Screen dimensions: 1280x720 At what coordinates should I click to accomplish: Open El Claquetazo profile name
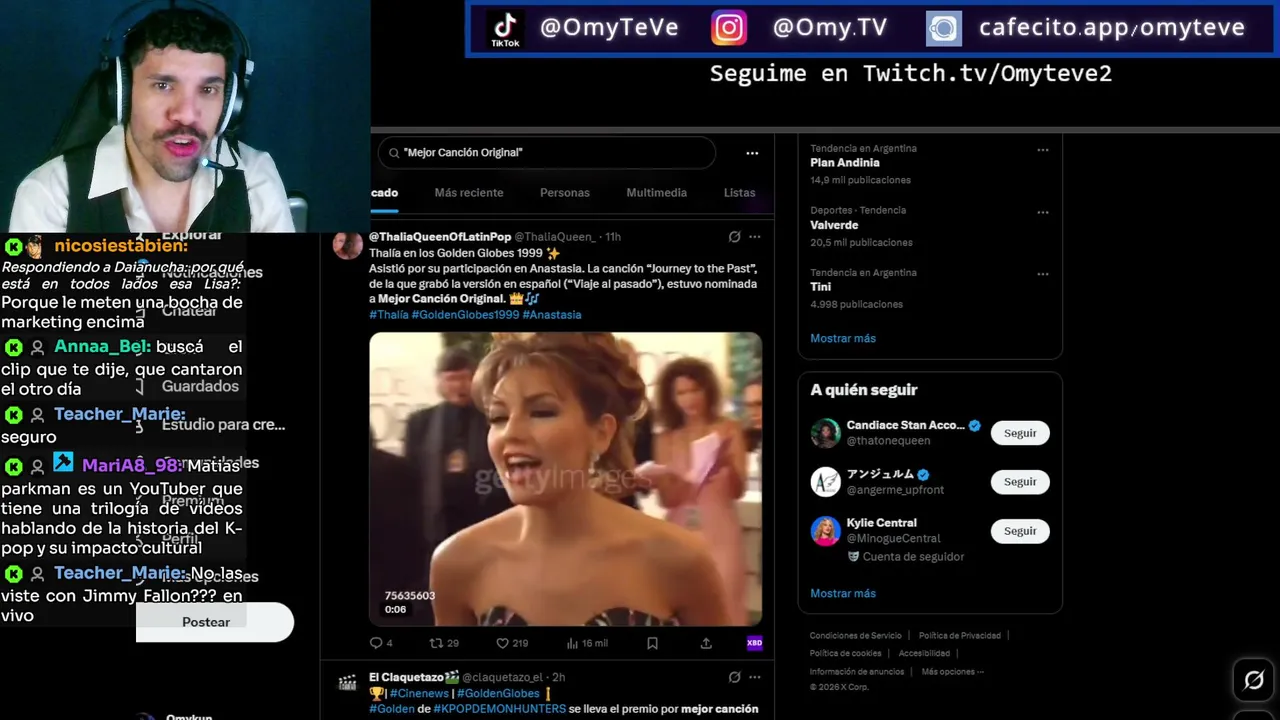[x=414, y=677]
